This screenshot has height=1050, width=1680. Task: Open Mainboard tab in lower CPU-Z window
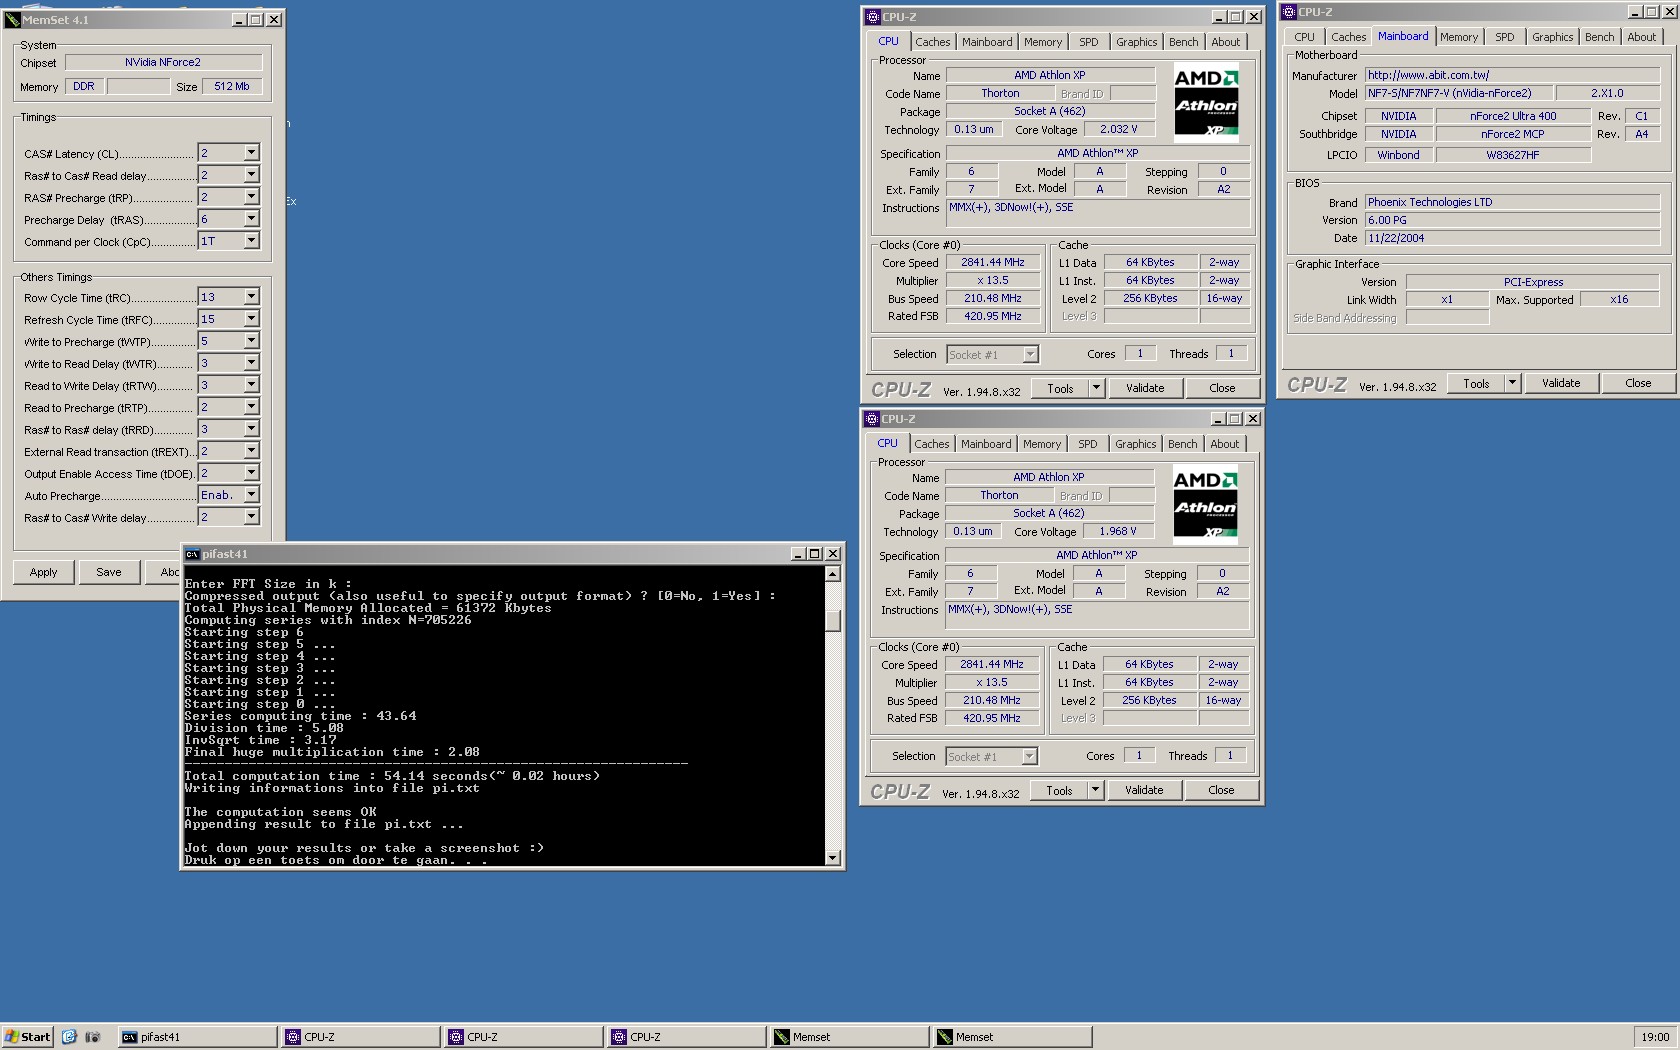[986, 444]
